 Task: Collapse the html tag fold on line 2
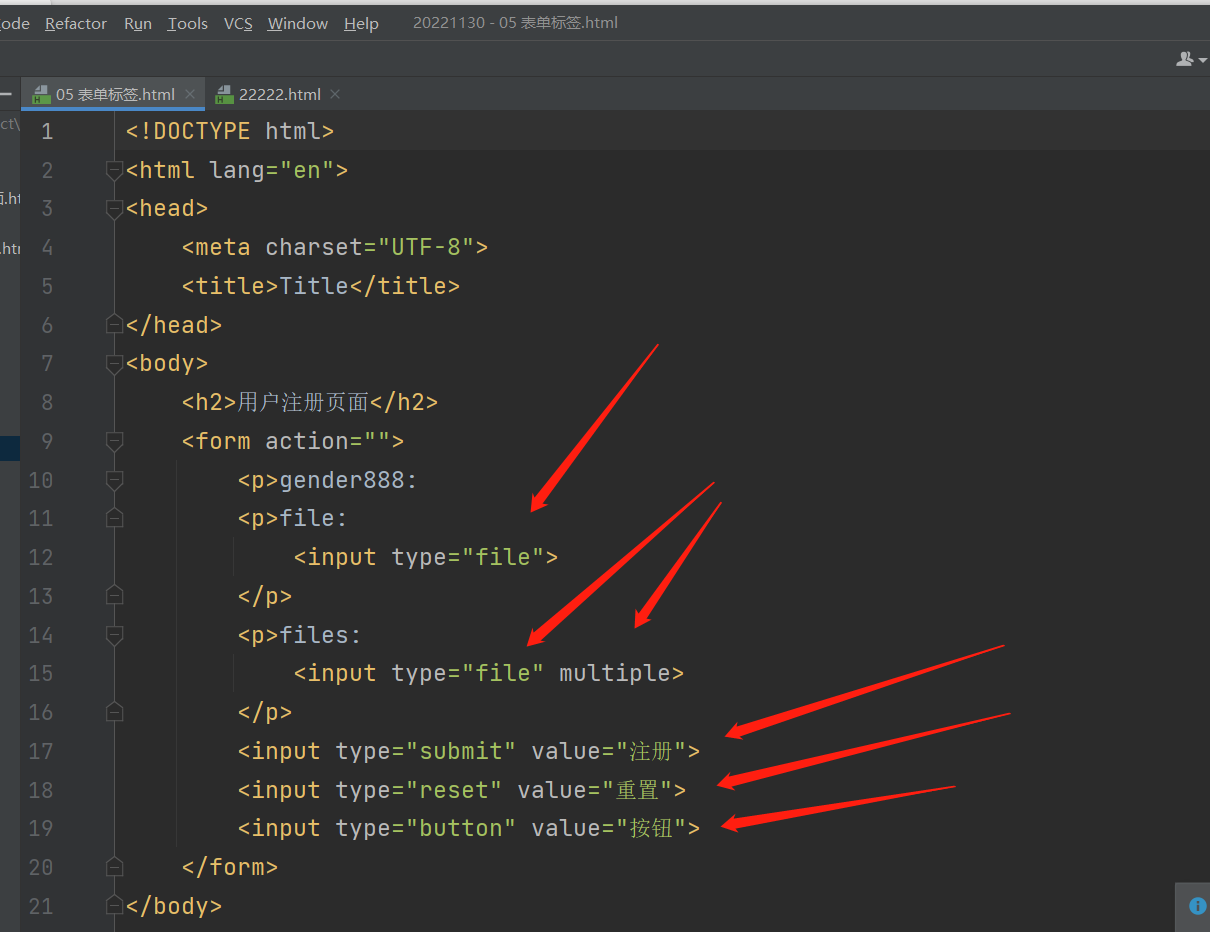(114, 171)
